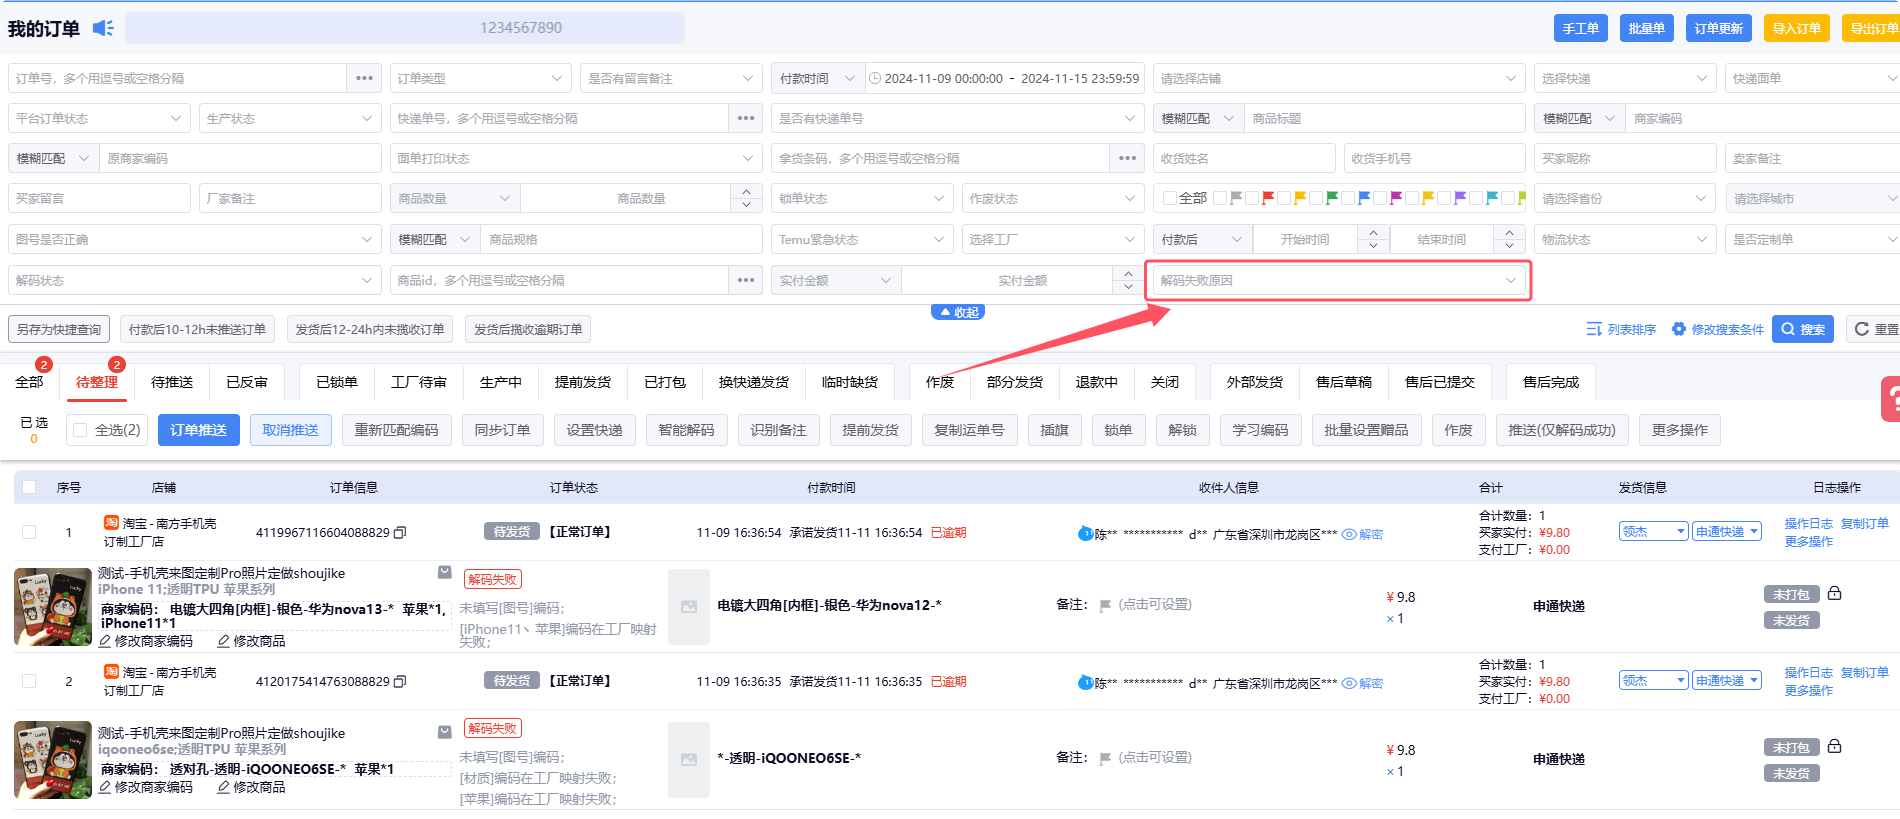Click the gear icon for 修改搜索条件

tap(1679, 329)
